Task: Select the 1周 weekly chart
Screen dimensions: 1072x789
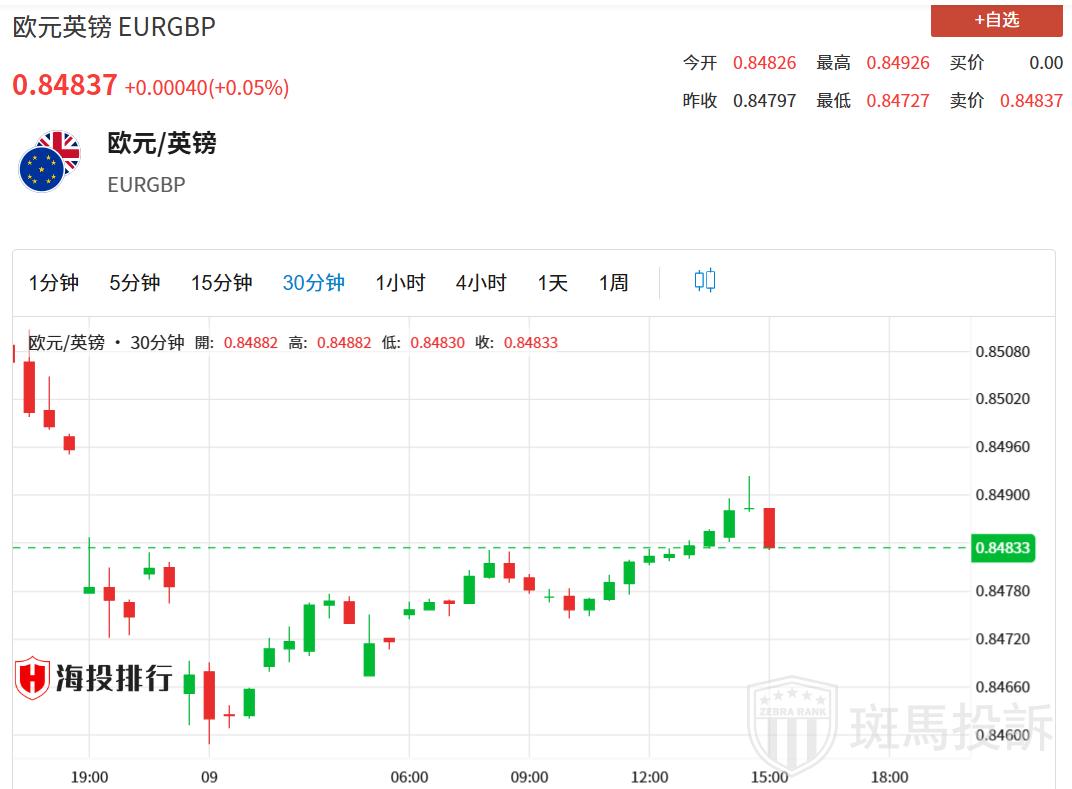Action: click(613, 283)
